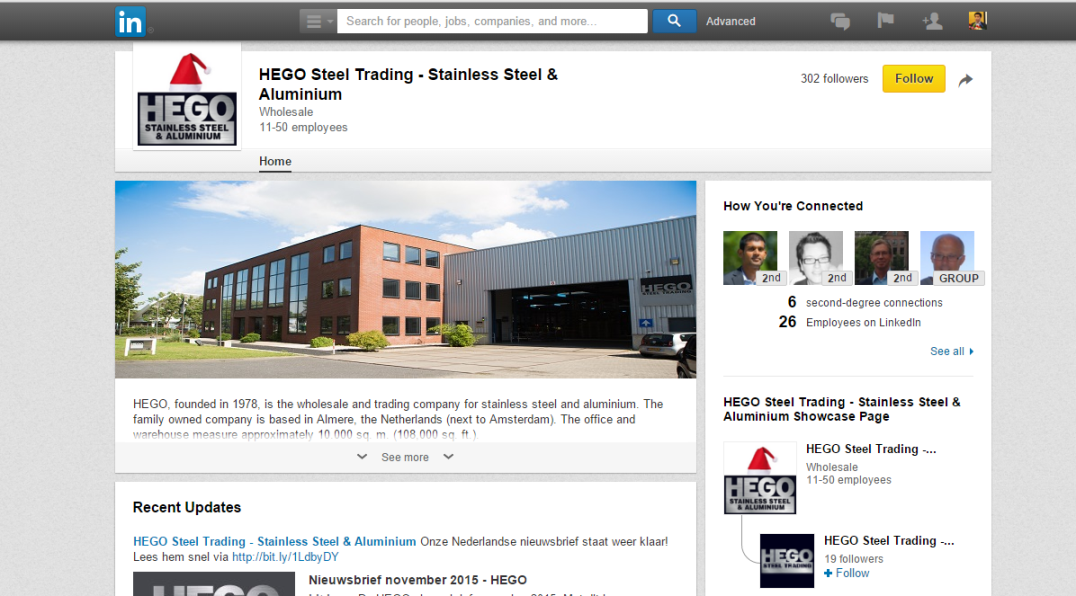Open dark HEGO Steel Trading showcase logo
The image size is (1076, 596).
(787, 561)
